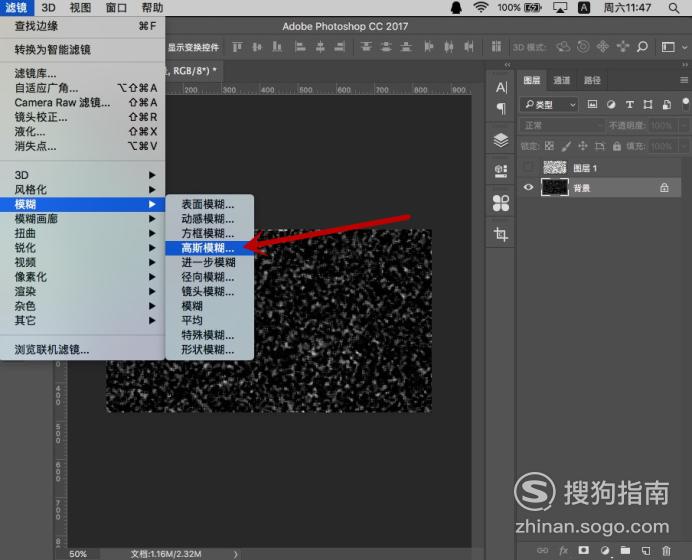Toggle the layer filtering on/off switch
The height and width of the screenshot is (560, 692).
point(685,104)
